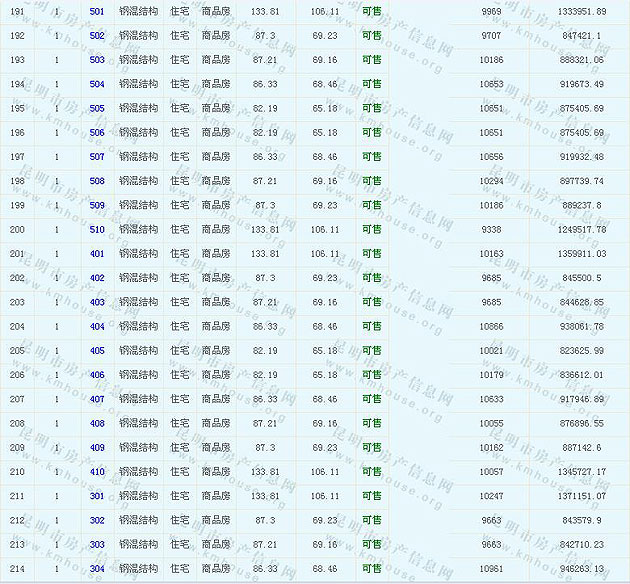Click 可售 status in row 191
This screenshot has height=584, width=630.
pos(371,11)
